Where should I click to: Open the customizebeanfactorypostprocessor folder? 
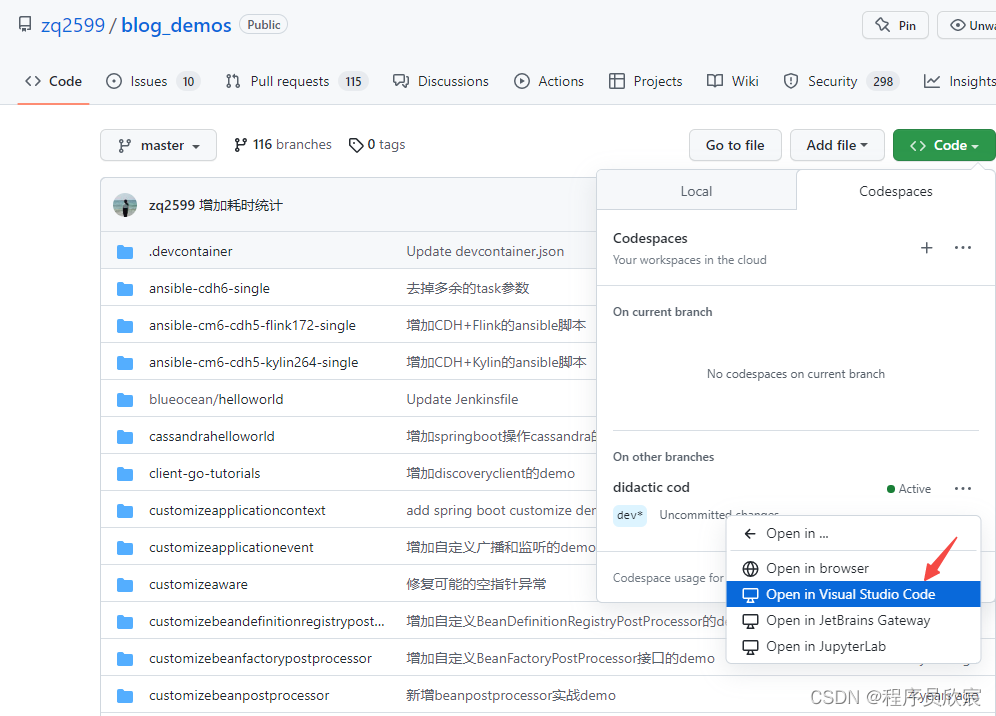[x=260, y=658]
